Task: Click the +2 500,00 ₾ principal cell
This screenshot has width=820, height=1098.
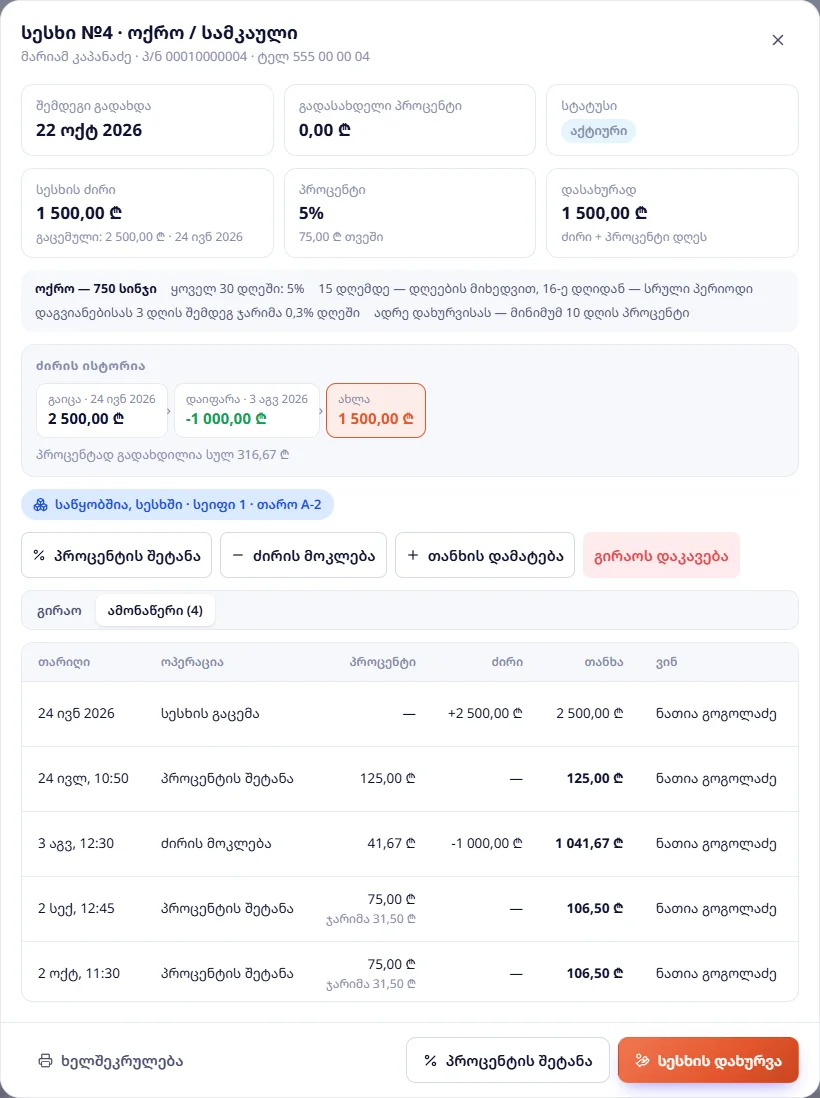Action: coord(485,714)
